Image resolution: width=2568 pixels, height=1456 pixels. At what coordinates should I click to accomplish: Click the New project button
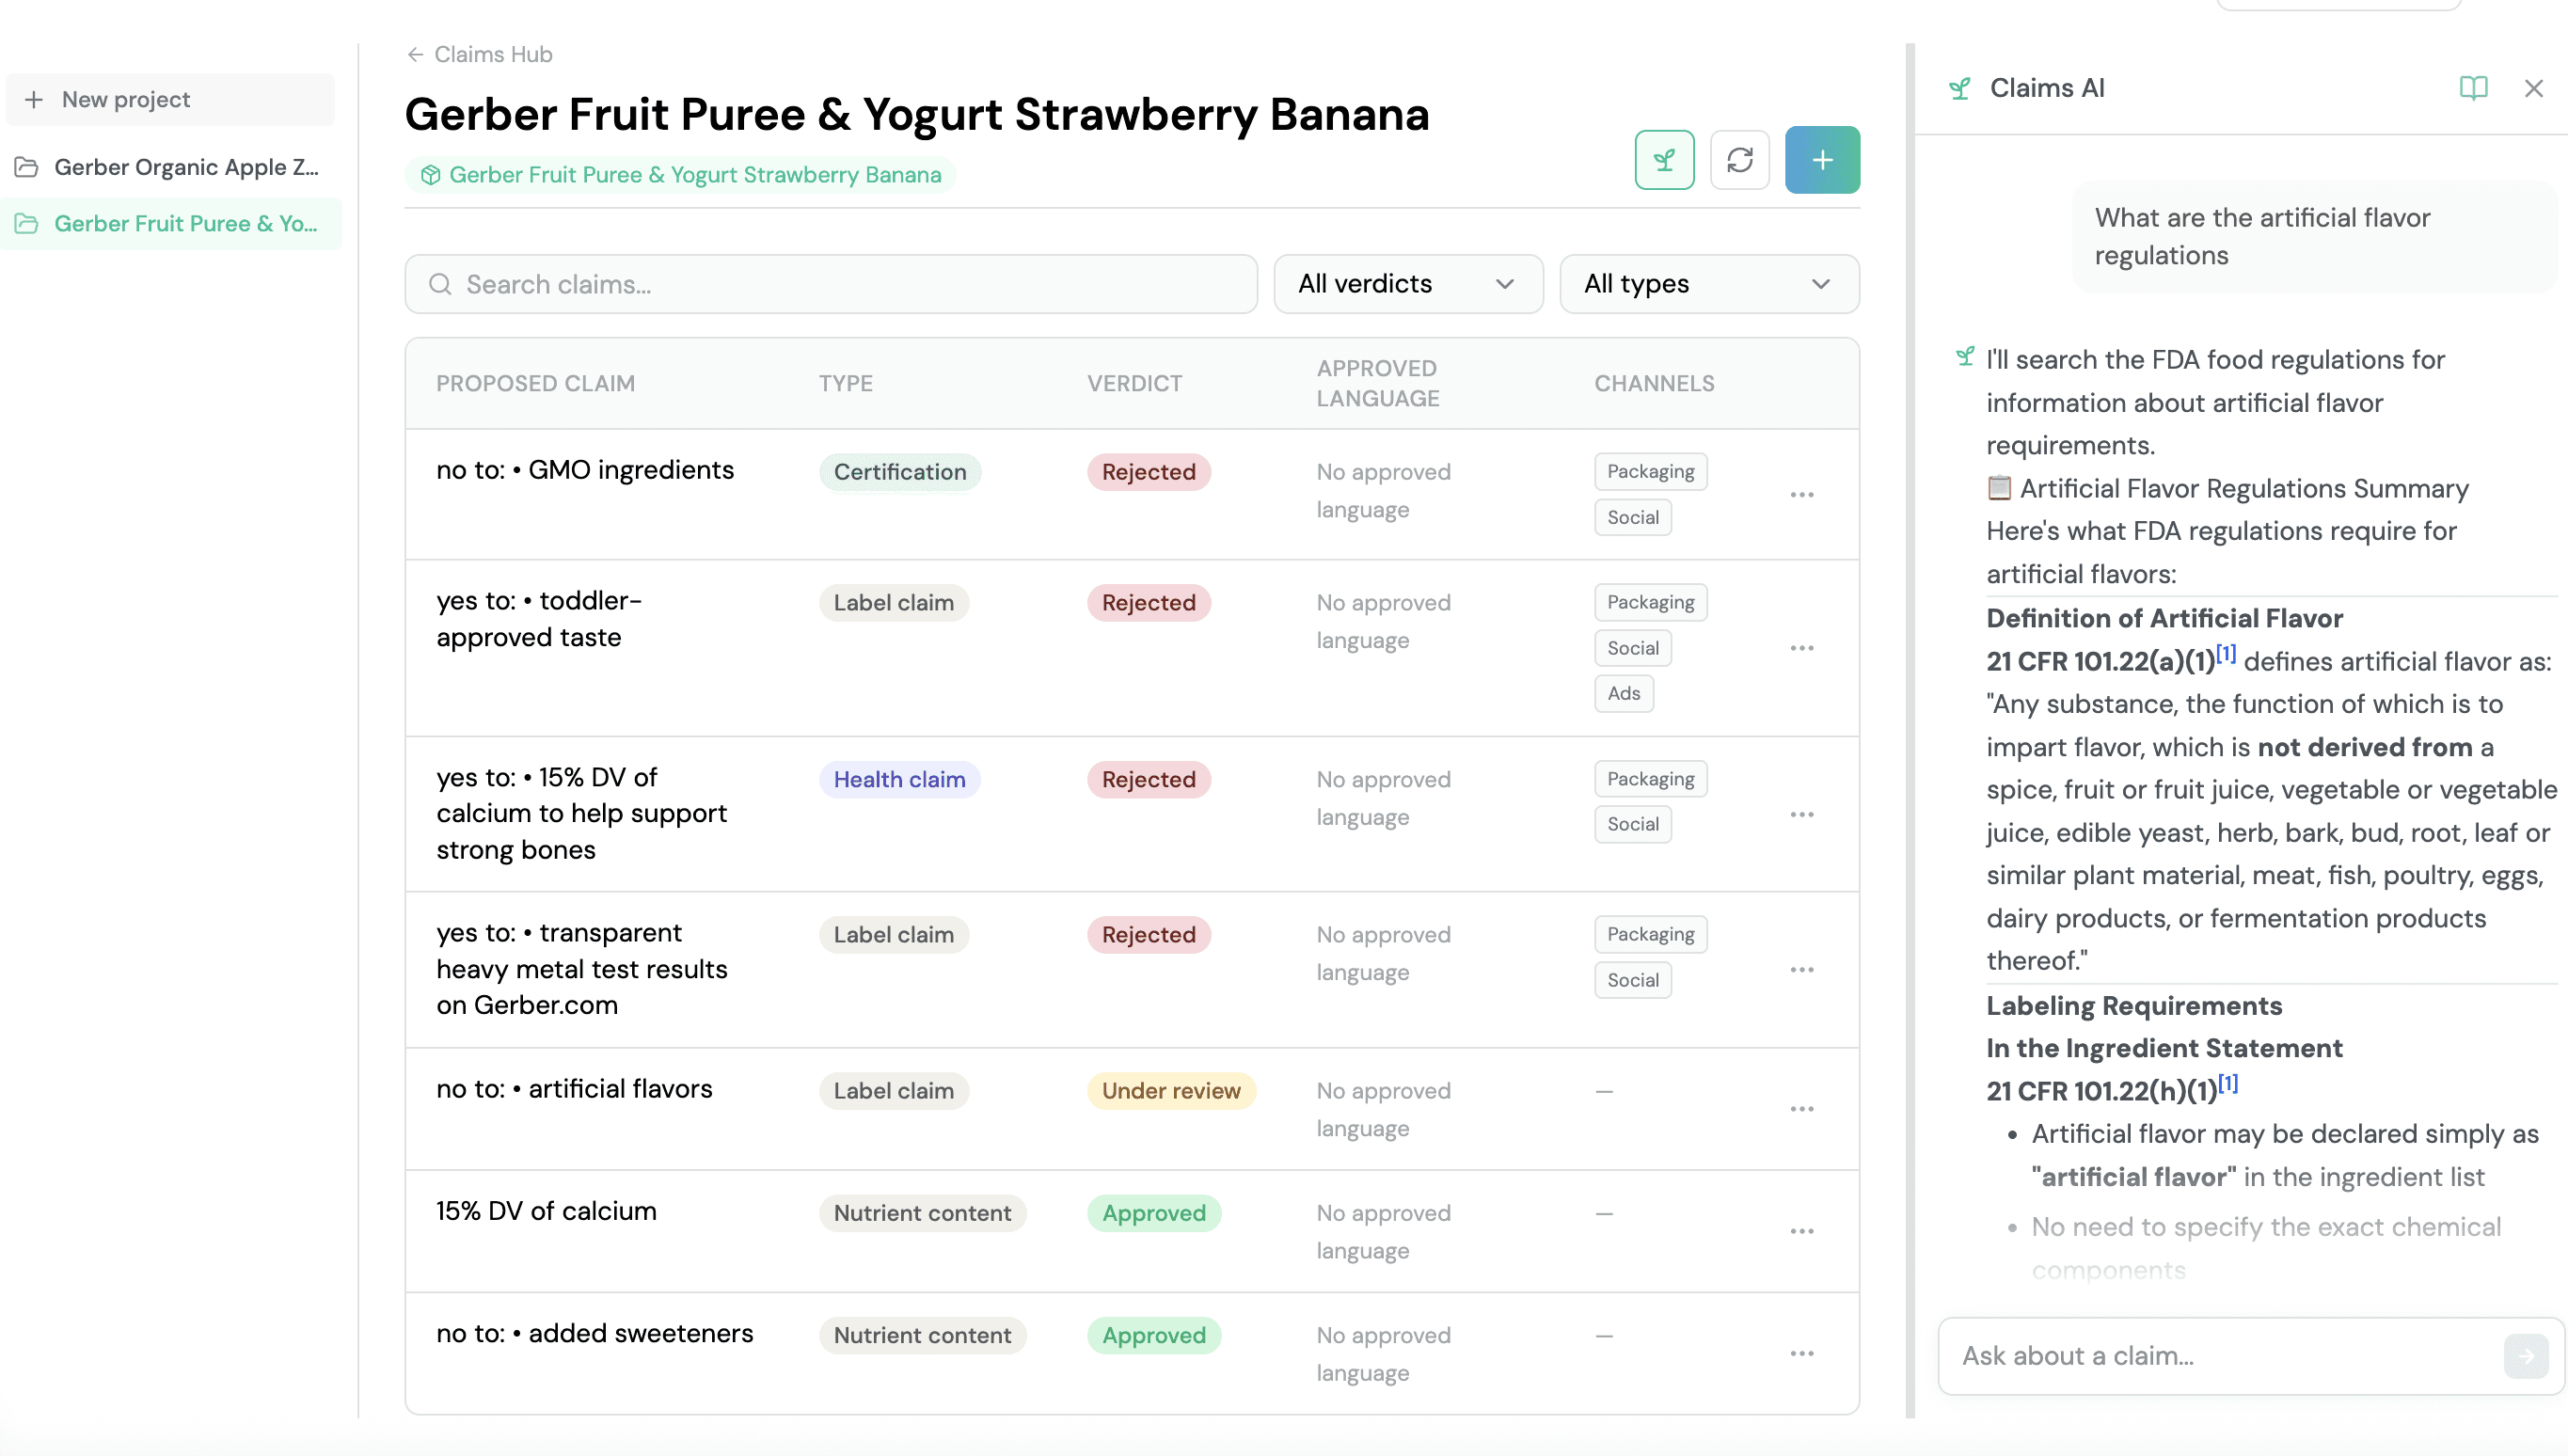pyautogui.click(x=170, y=99)
